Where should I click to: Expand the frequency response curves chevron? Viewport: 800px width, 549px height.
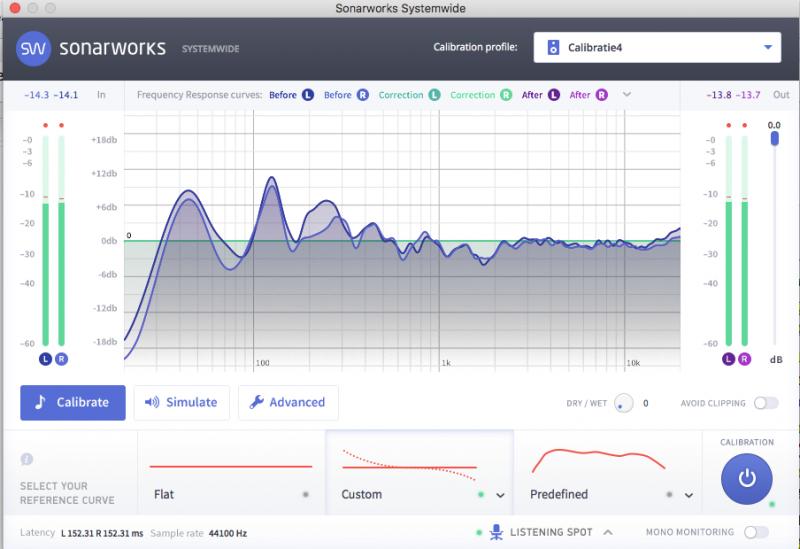(627, 94)
